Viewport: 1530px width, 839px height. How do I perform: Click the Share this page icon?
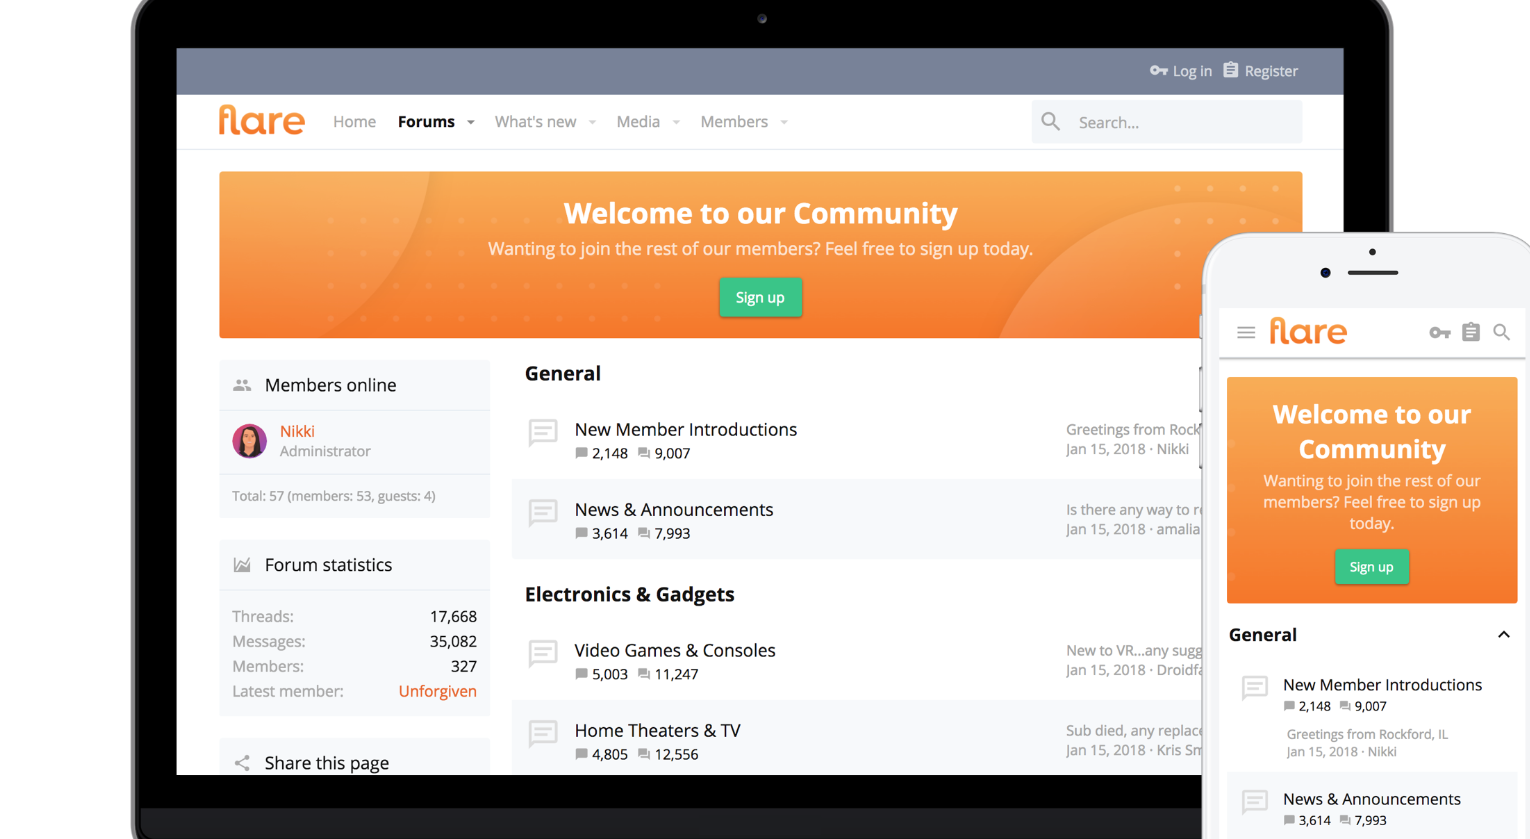tap(242, 763)
